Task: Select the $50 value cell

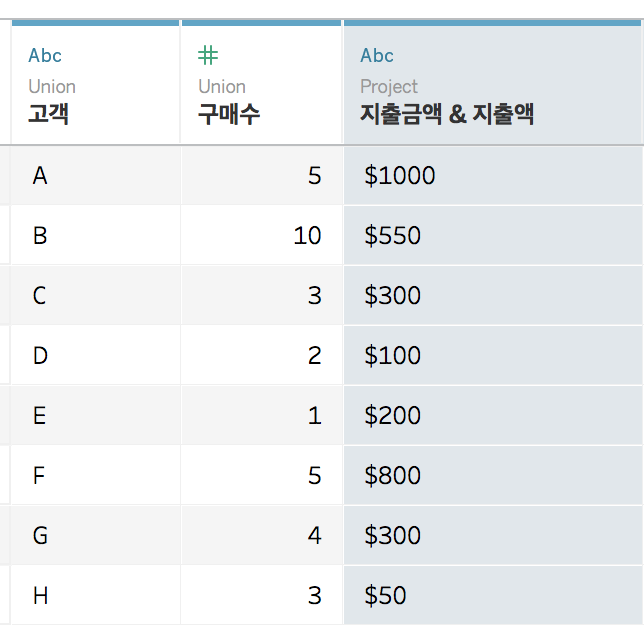Action: (492, 595)
